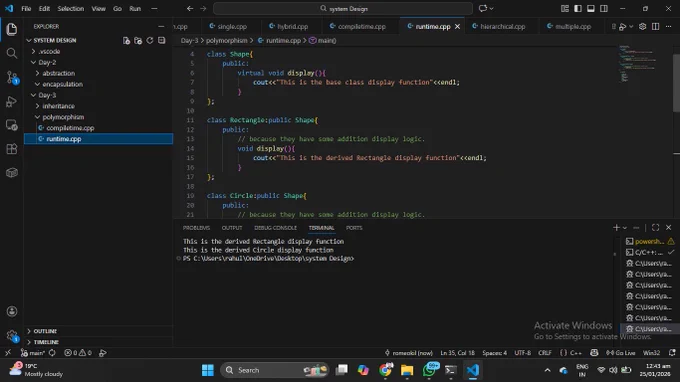Open notifications bell in status bar
This screenshot has width=680, height=382.
672,353
